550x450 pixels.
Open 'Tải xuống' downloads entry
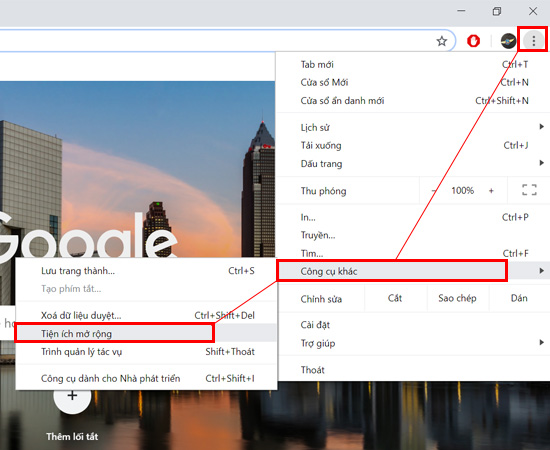point(412,145)
